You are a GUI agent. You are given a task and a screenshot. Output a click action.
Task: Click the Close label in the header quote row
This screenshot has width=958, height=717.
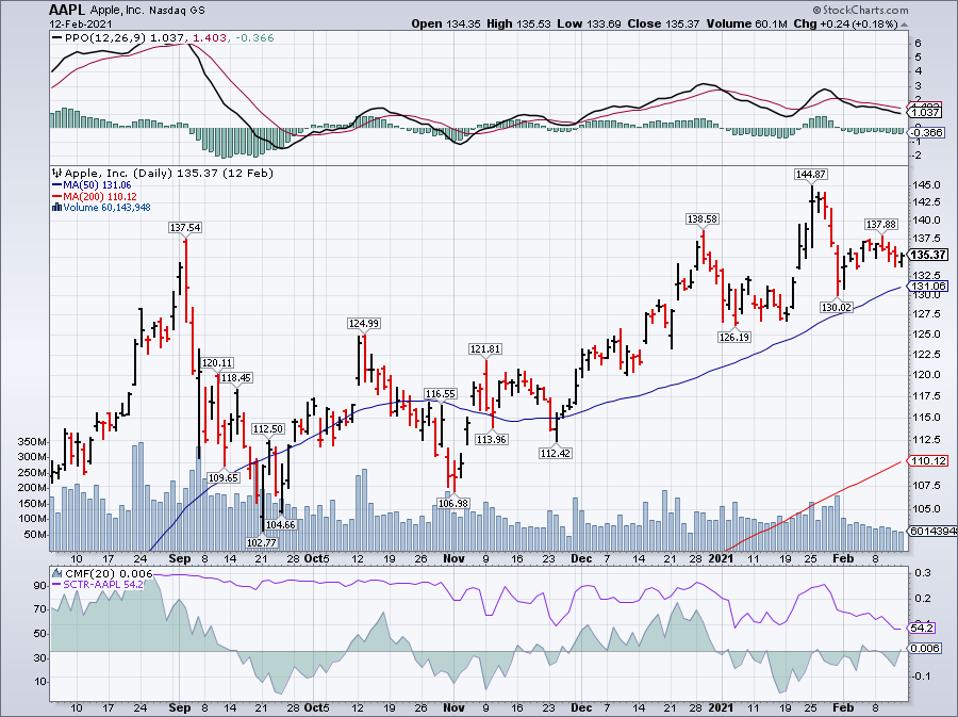click(644, 24)
